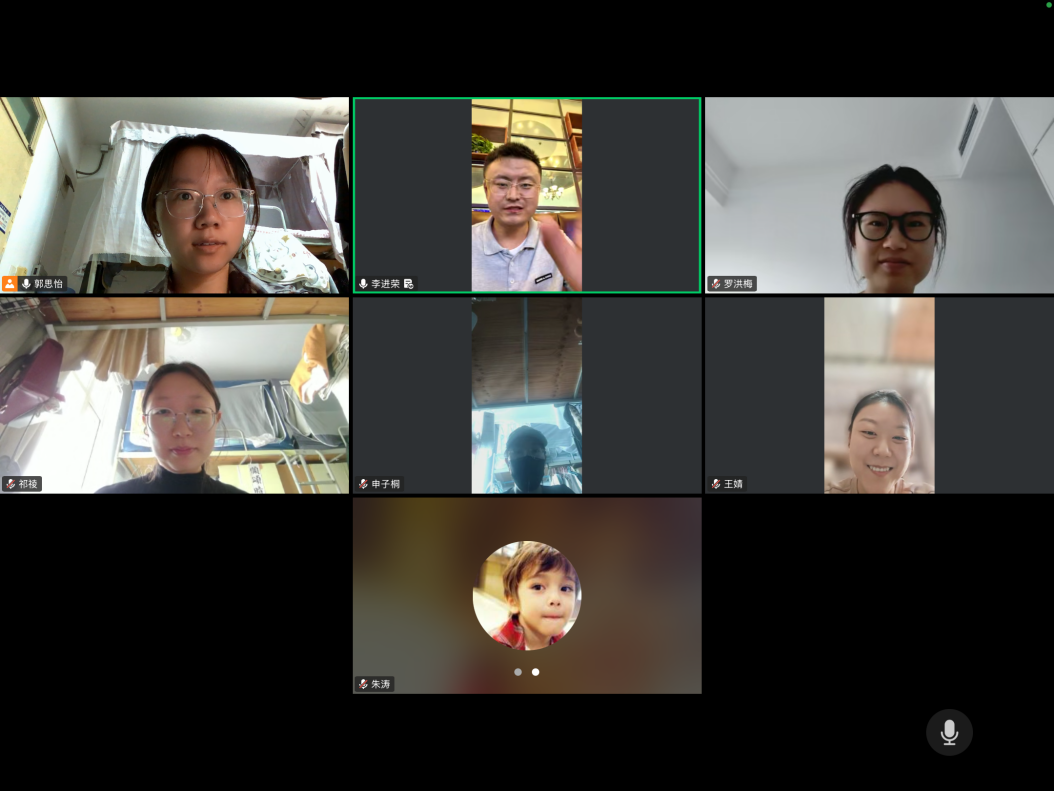The height and width of the screenshot is (791, 1054).
Task: Click the name label text 王婧
Action: (x=733, y=484)
